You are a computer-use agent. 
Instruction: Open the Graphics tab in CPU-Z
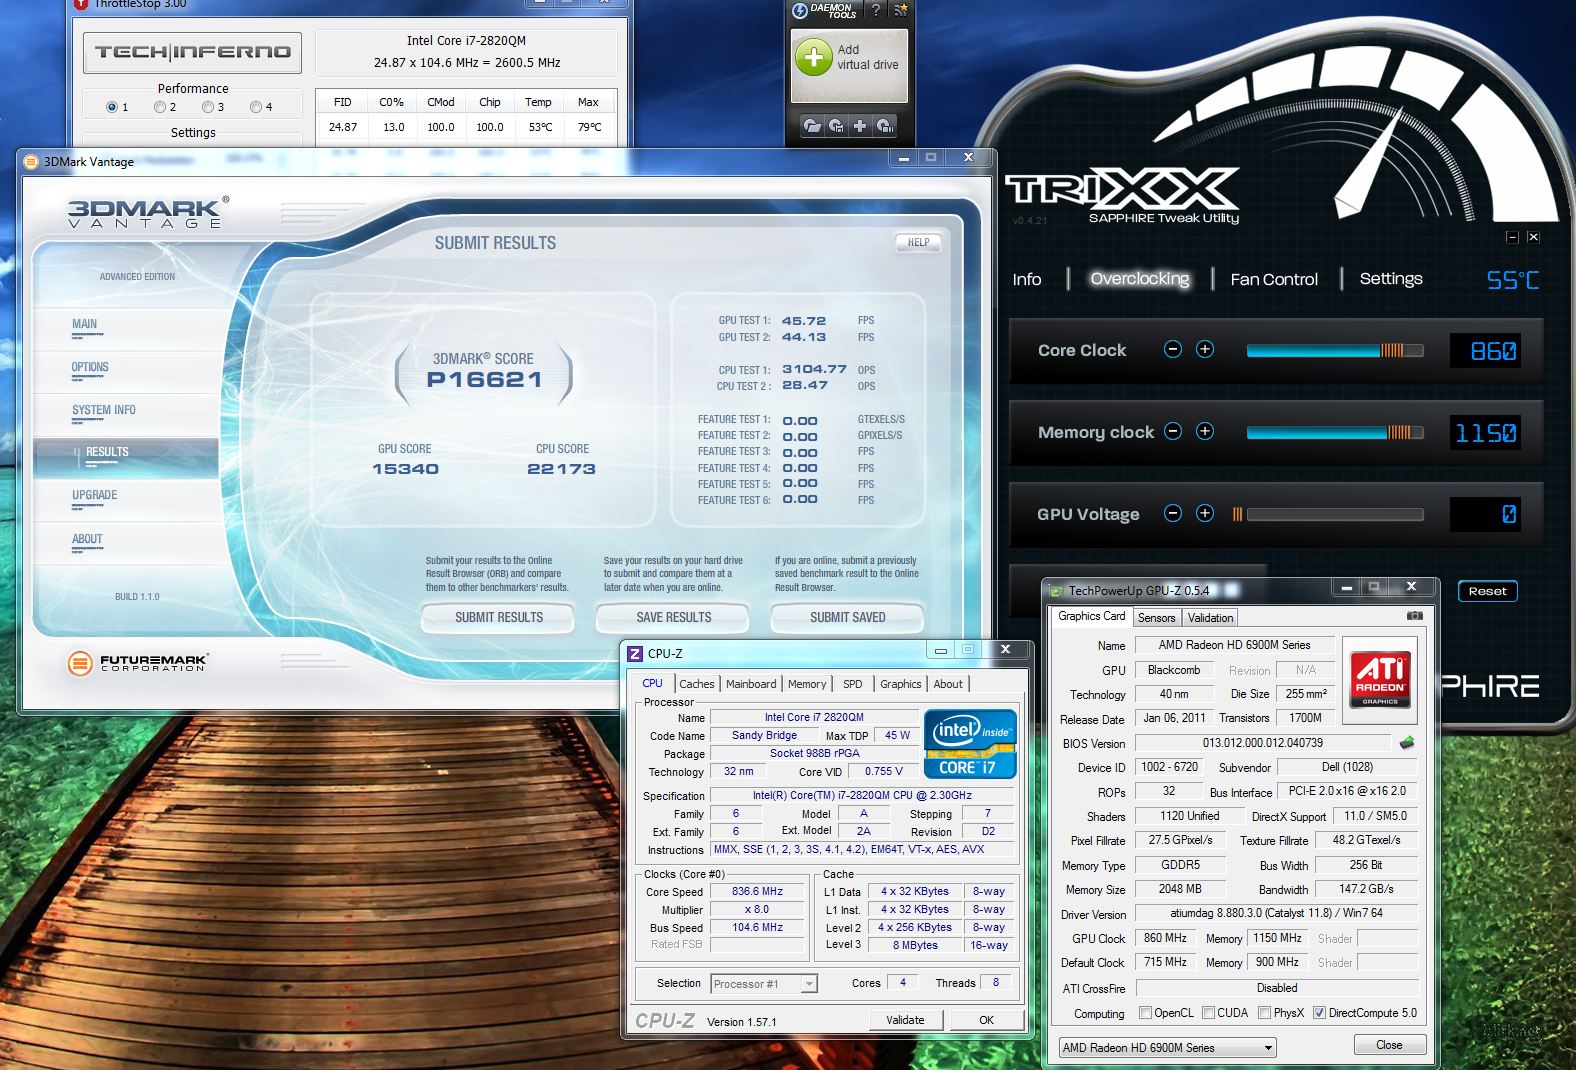click(901, 684)
